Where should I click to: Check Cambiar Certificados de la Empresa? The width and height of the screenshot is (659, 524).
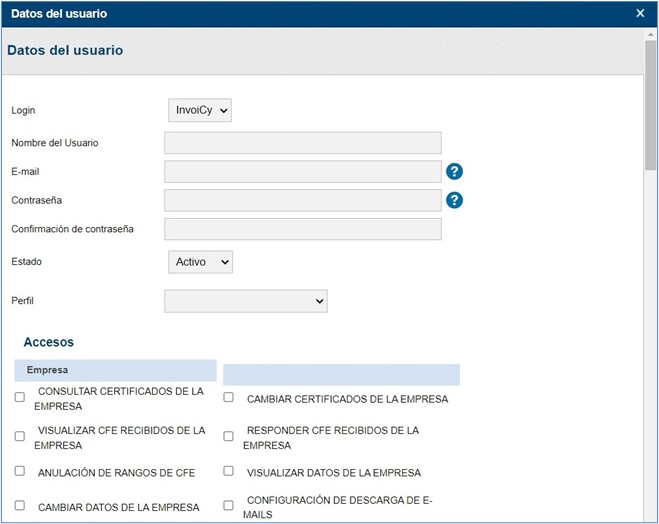pyautogui.click(x=229, y=397)
